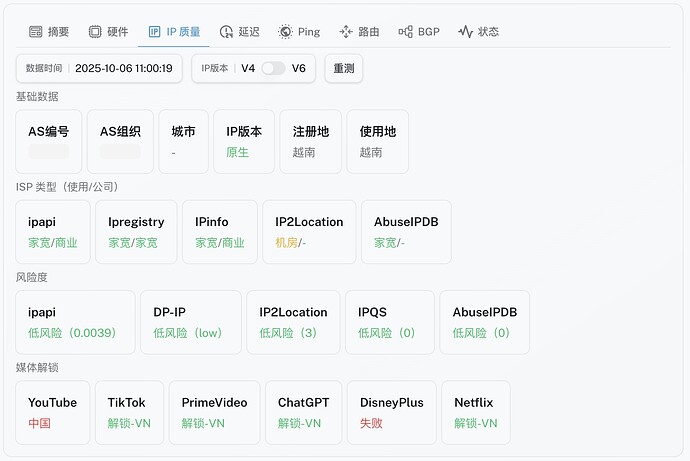Image resolution: width=690 pixels, height=461 pixels.
Task: Switch to the 硬件 tab
Action: point(109,32)
